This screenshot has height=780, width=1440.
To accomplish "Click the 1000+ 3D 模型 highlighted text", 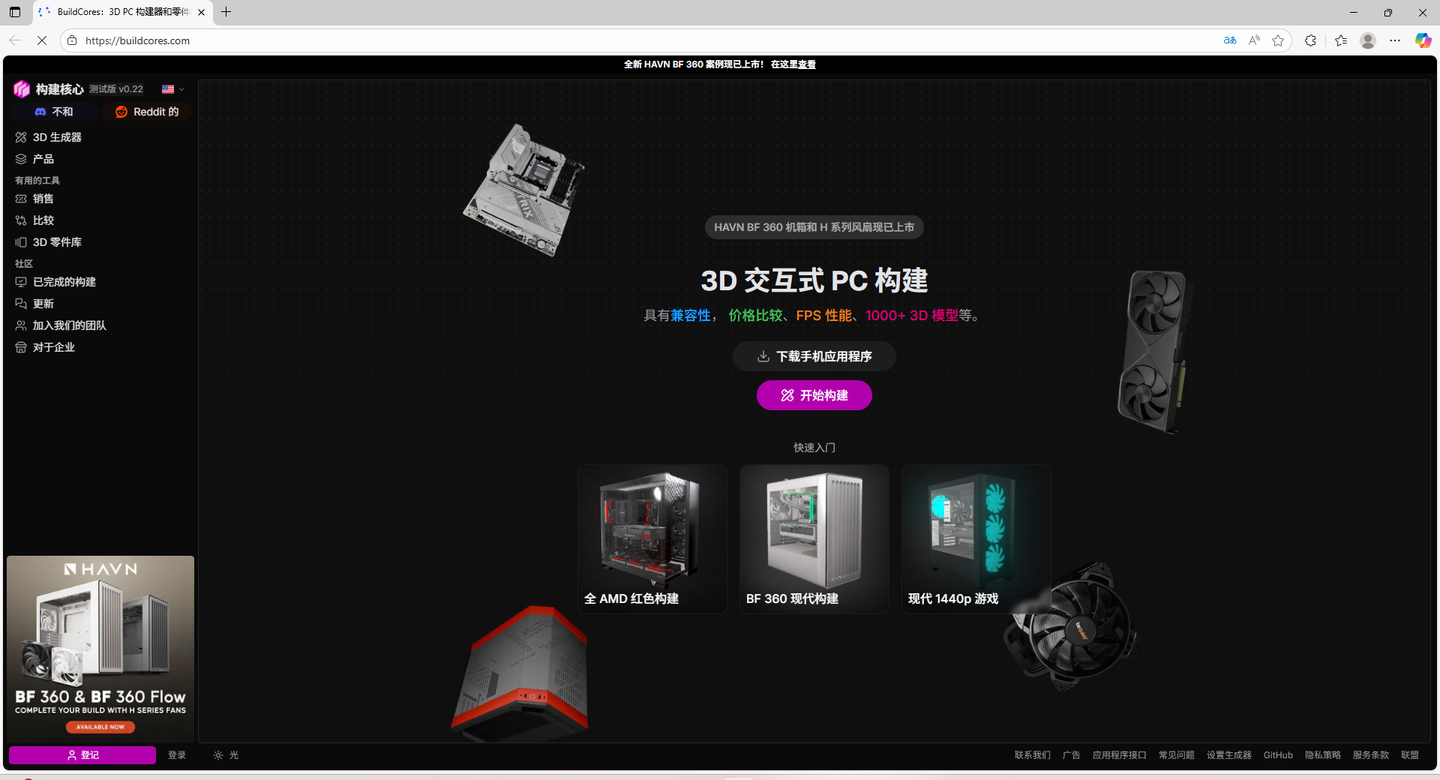I will pyautogui.click(x=912, y=316).
